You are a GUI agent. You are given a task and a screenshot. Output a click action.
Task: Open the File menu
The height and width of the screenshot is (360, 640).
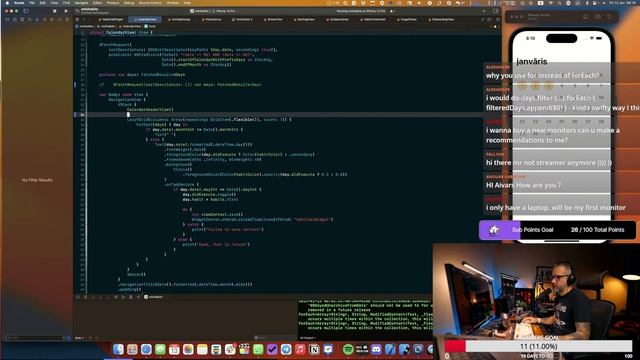click(x=31, y=3)
